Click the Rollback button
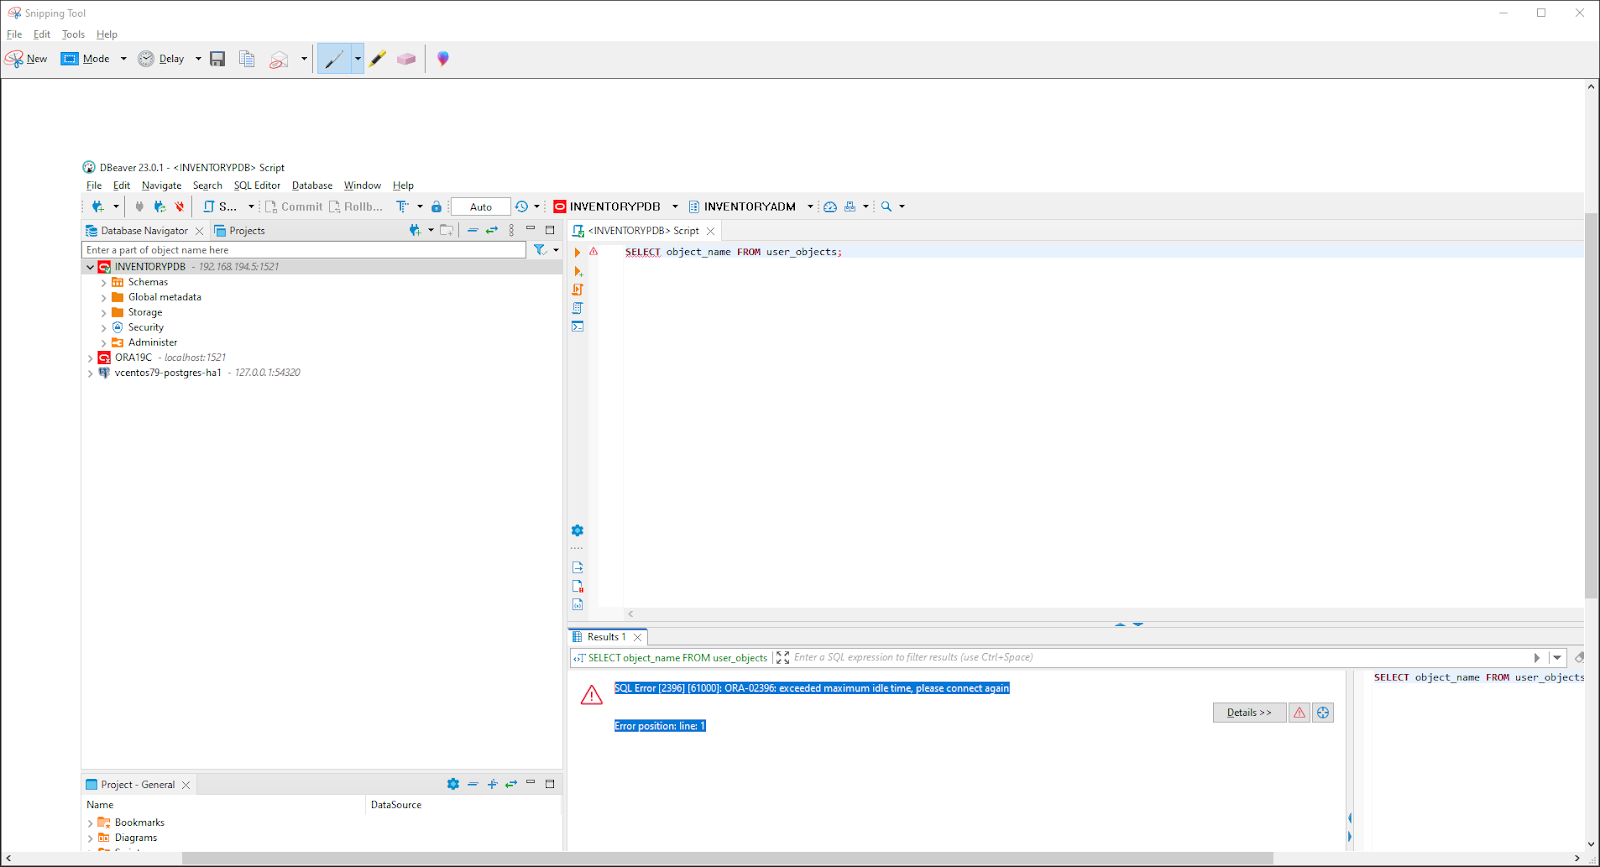The height and width of the screenshot is (867, 1600). pos(356,207)
